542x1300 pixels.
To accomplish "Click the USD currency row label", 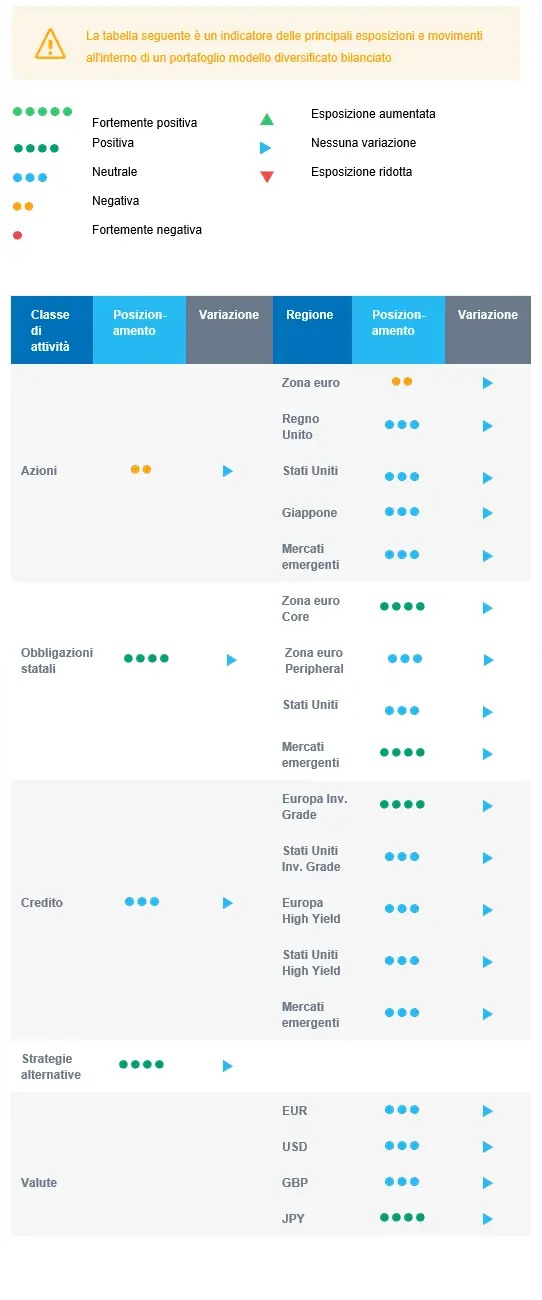I will tap(295, 1147).
